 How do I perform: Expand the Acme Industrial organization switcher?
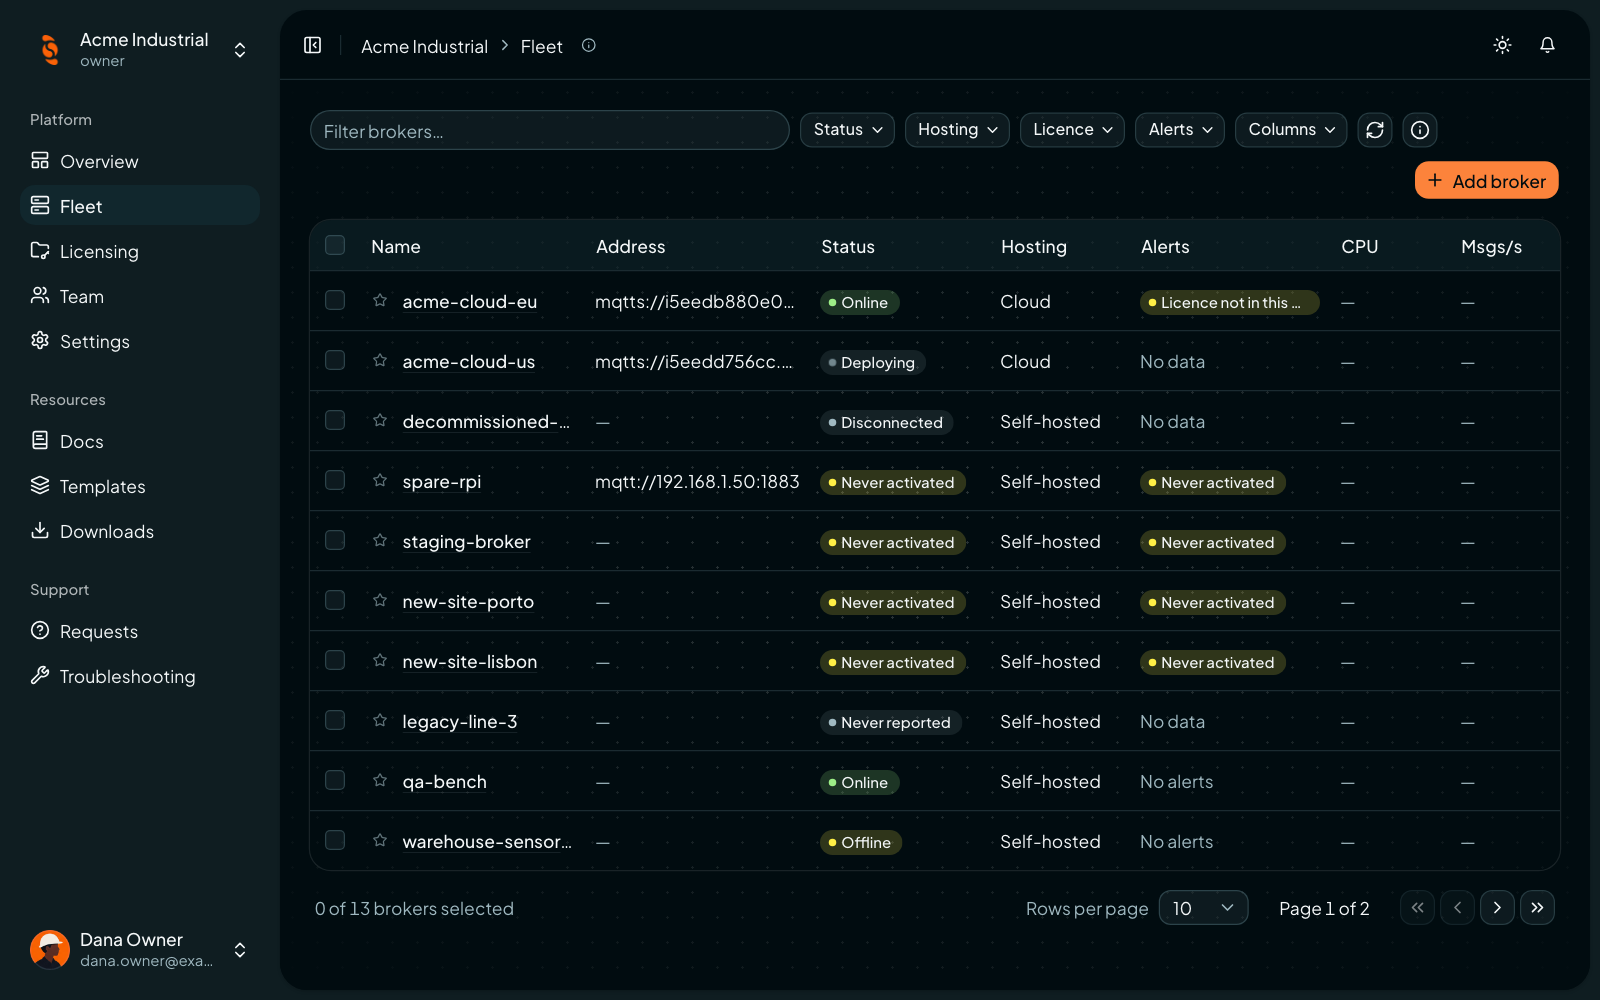tap(140, 49)
